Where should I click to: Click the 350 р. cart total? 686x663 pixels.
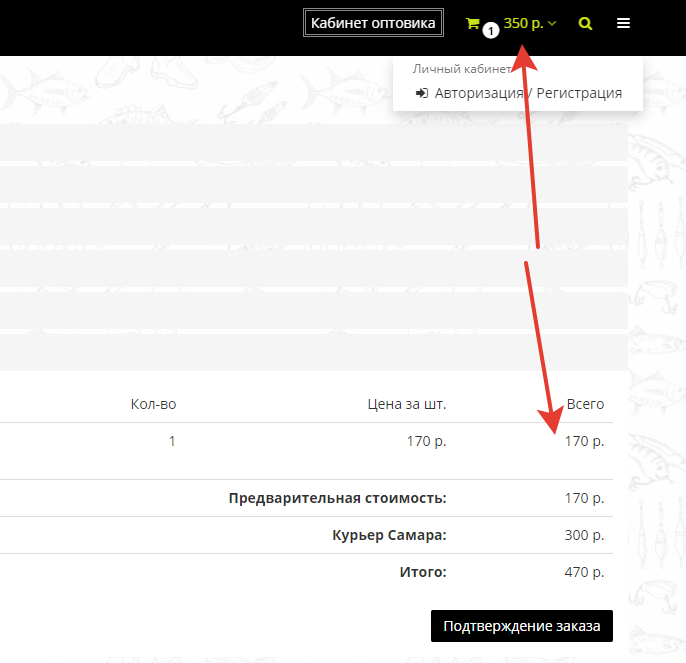click(523, 23)
